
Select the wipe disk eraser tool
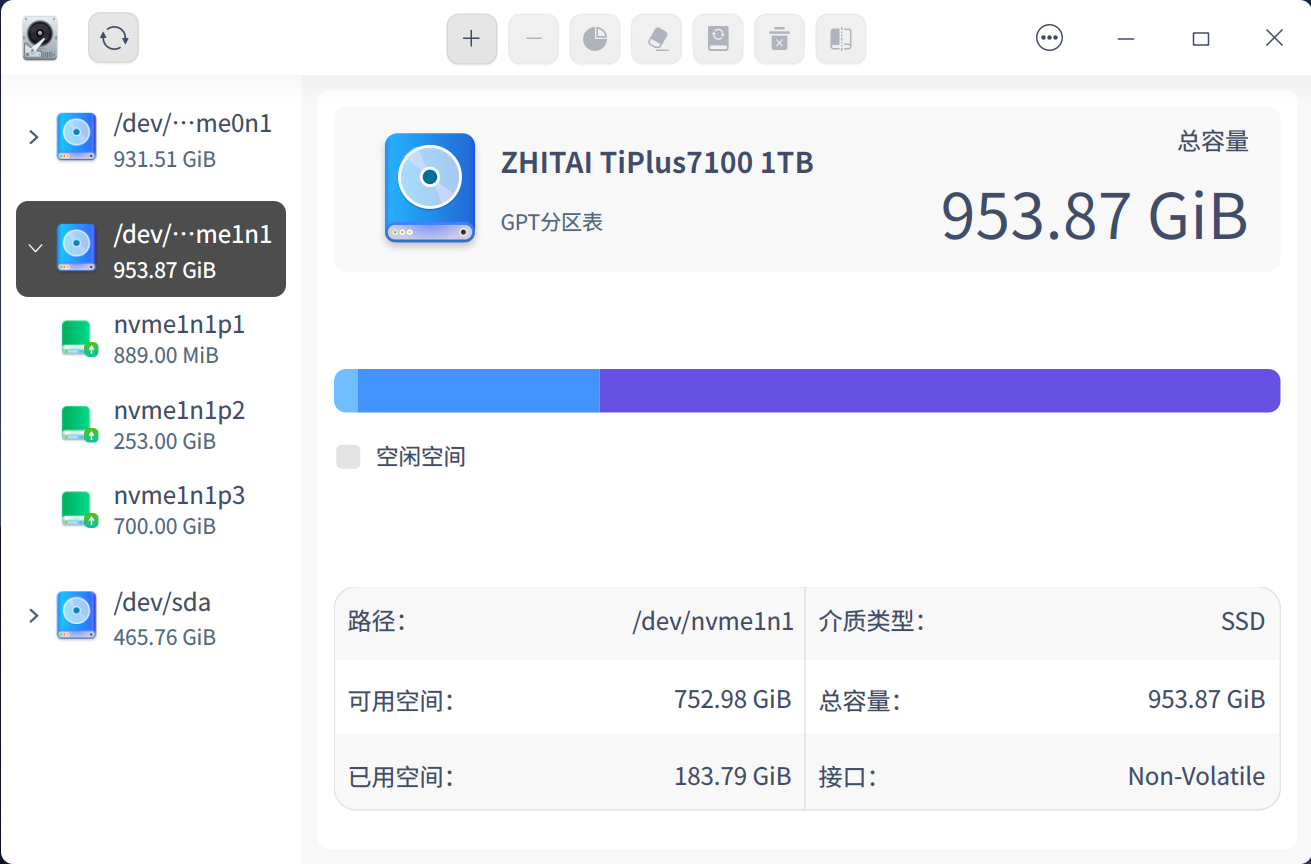[x=656, y=38]
